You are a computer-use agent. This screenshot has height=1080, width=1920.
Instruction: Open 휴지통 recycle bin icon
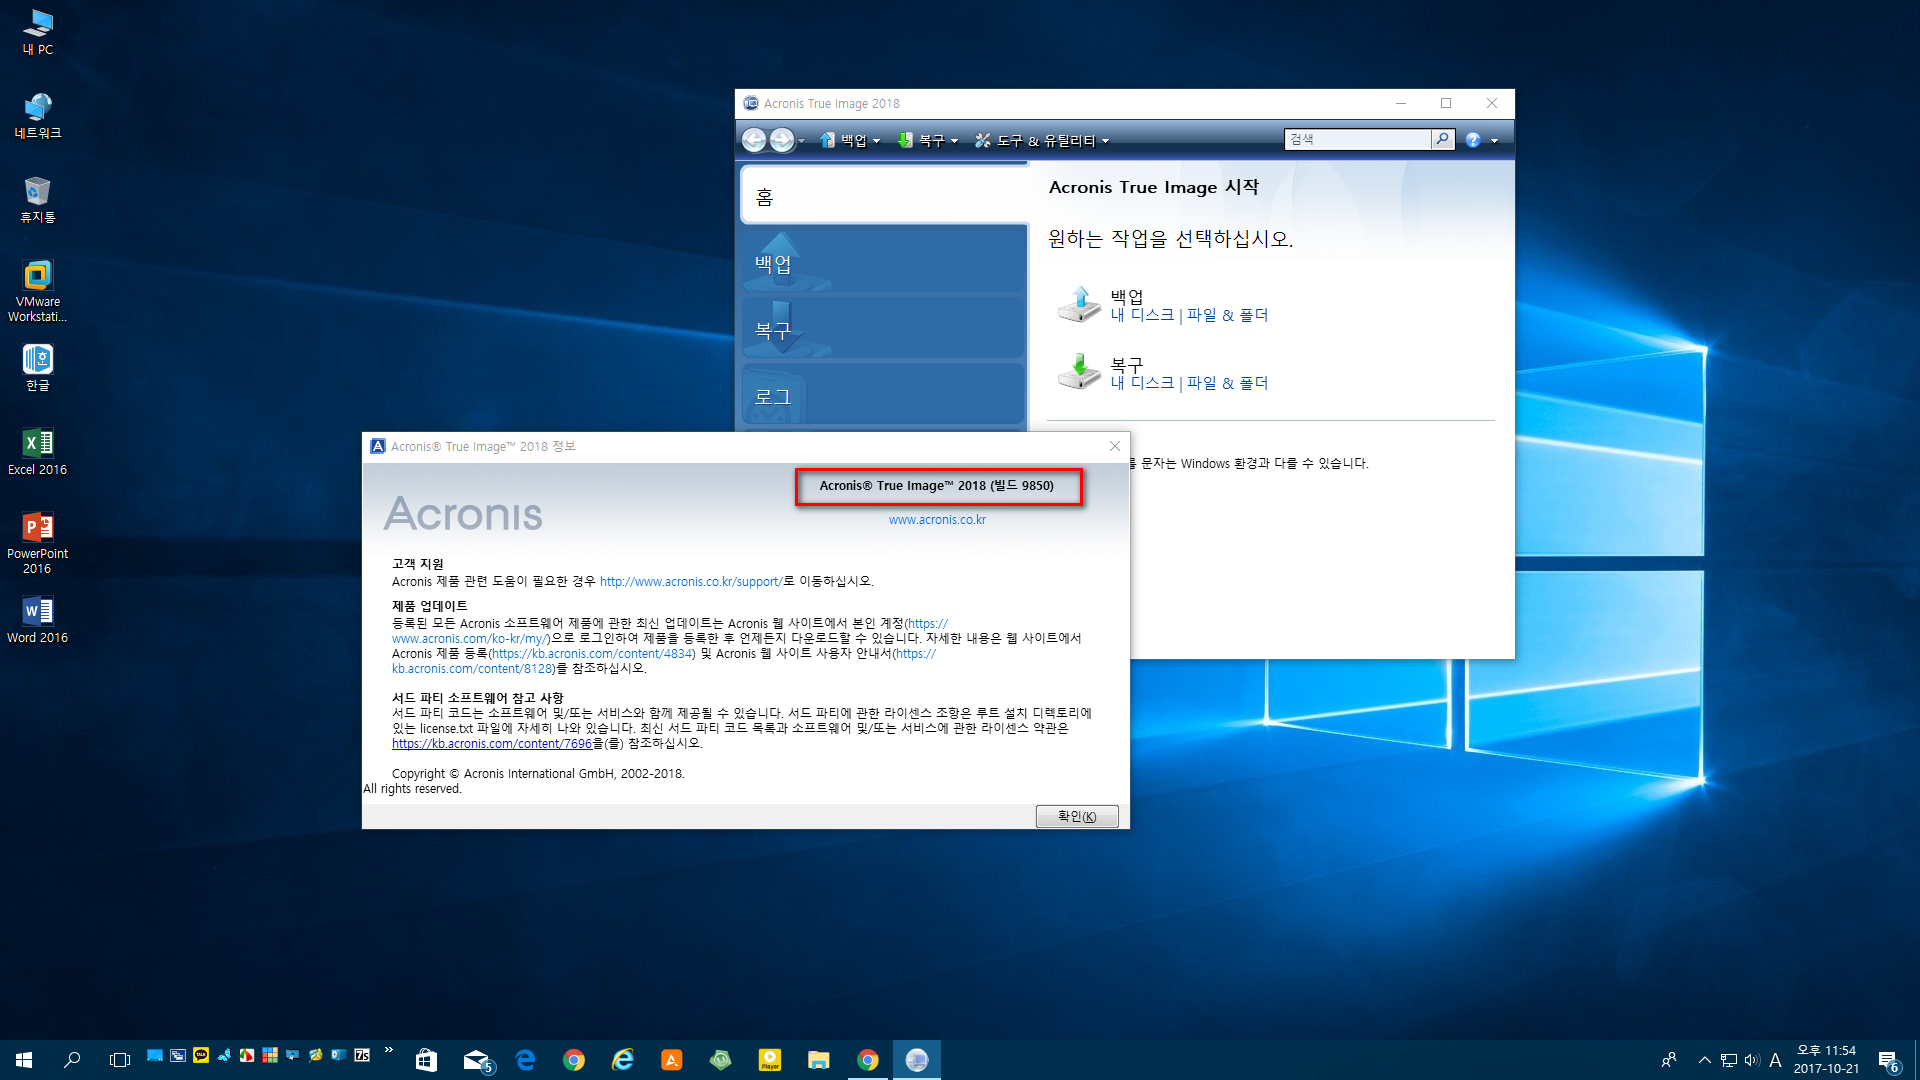(38, 200)
